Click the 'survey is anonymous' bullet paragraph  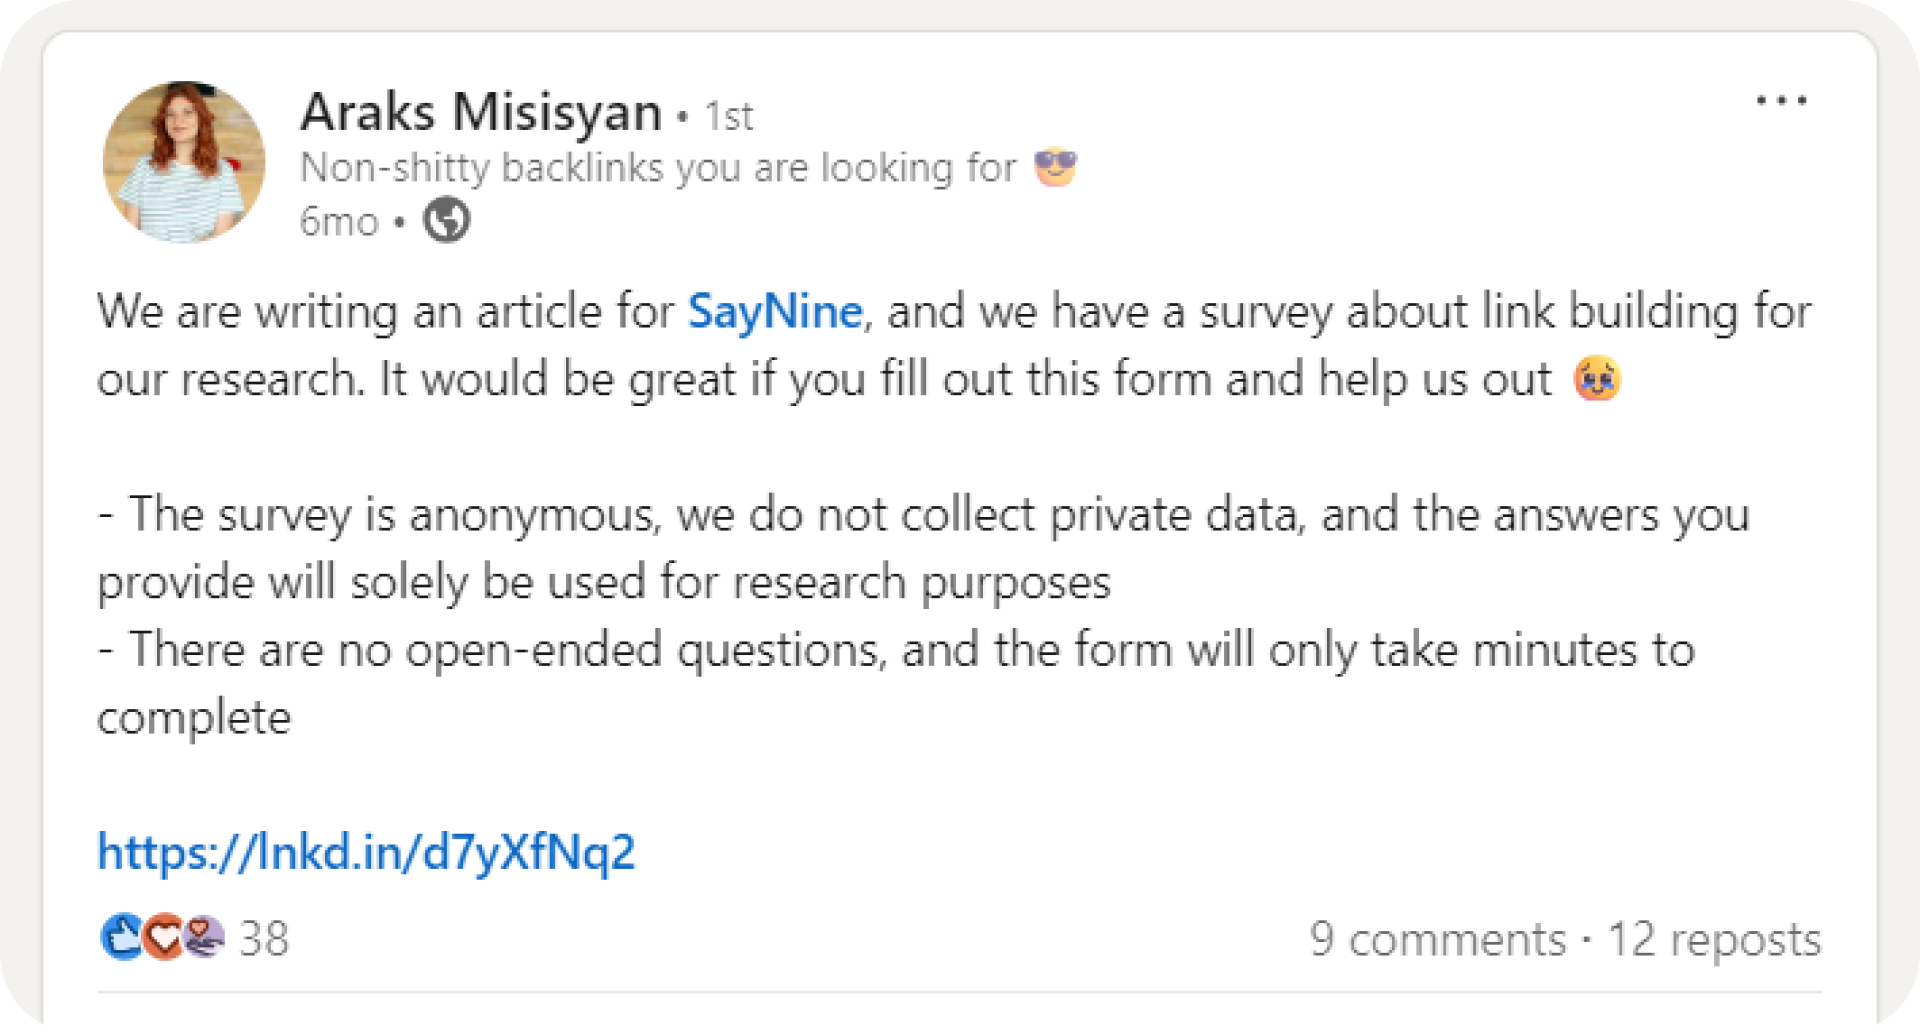click(923, 548)
